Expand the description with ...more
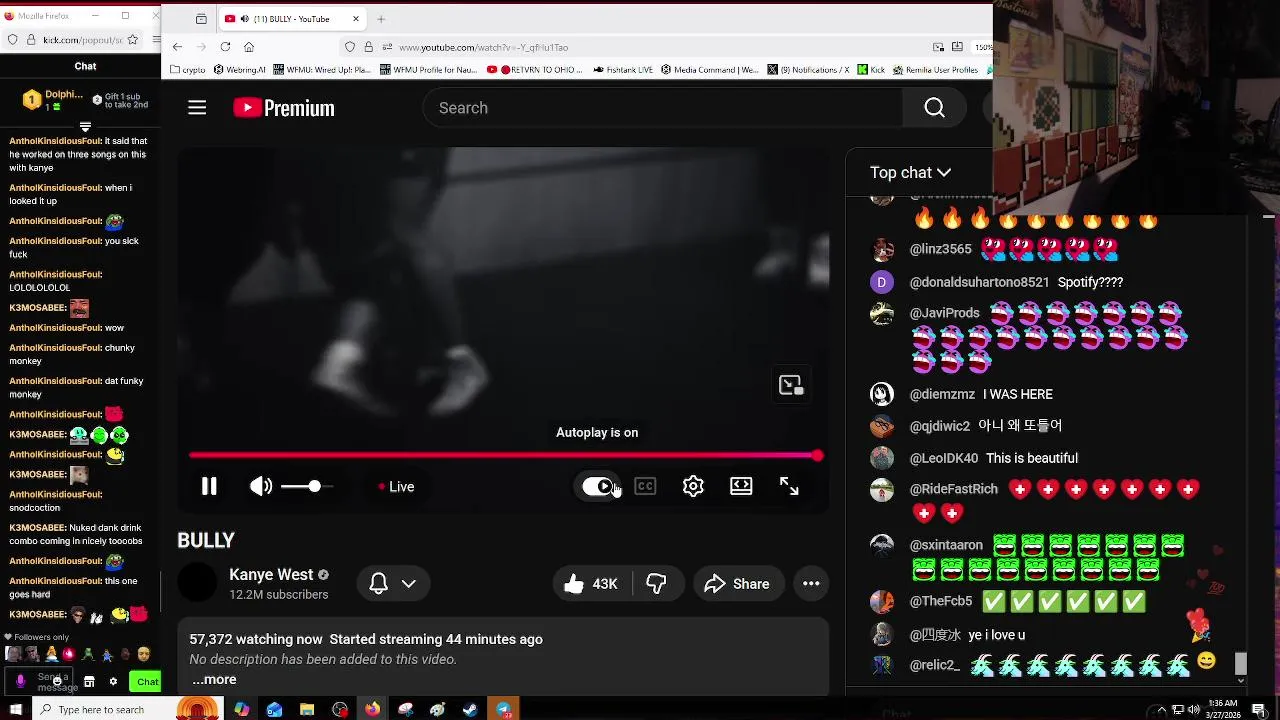The height and width of the screenshot is (720, 1280). tap(214, 680)
